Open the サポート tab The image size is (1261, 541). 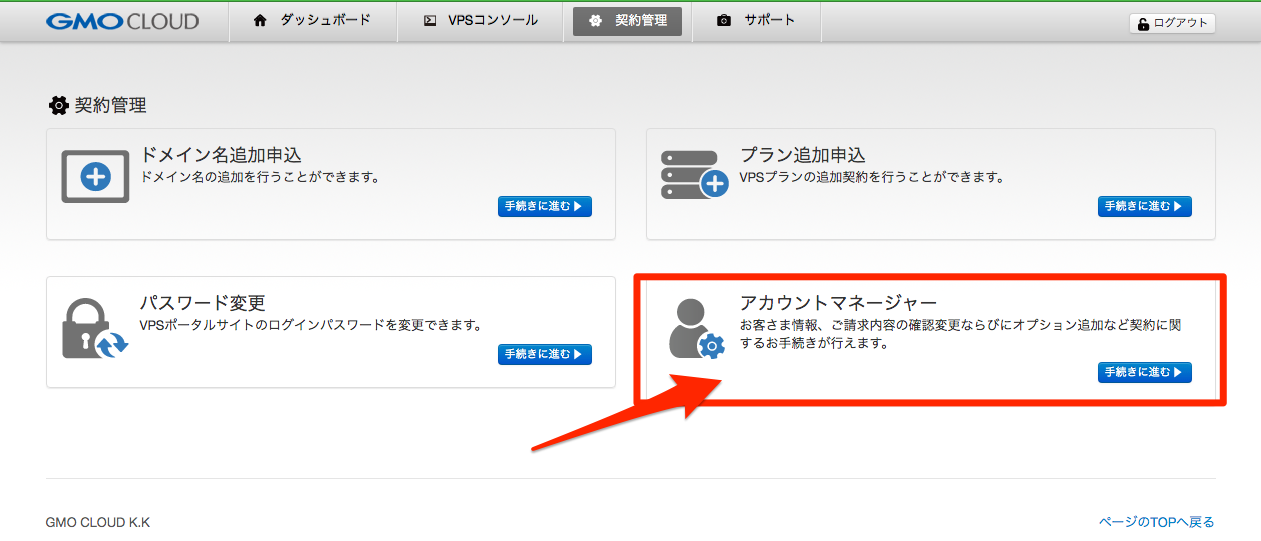757,21
